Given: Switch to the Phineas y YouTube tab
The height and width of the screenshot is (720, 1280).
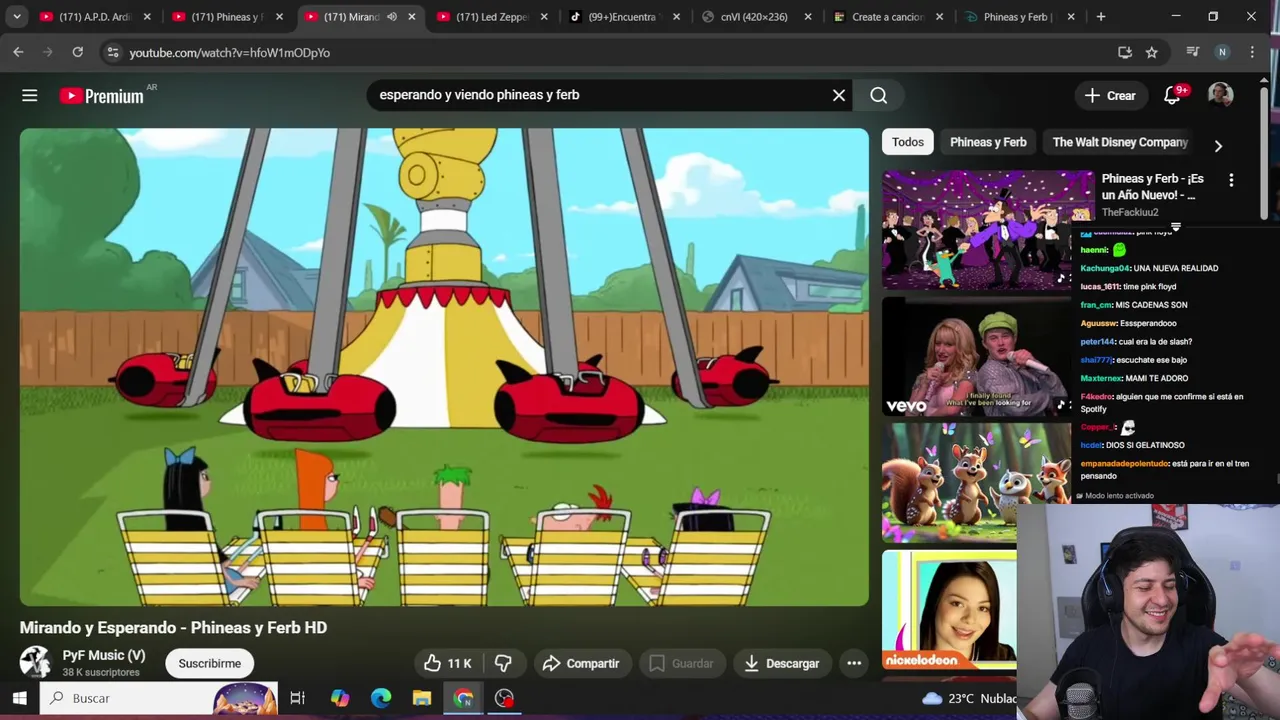Looking at the screenshot, I should point(226,17).
